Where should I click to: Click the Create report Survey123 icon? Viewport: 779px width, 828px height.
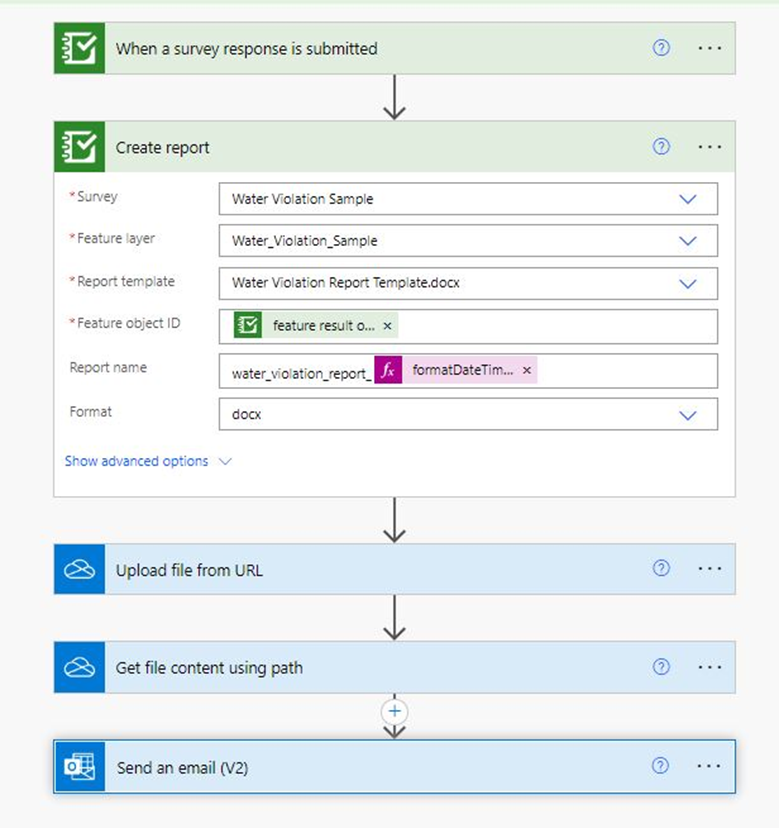click(79, 147)
